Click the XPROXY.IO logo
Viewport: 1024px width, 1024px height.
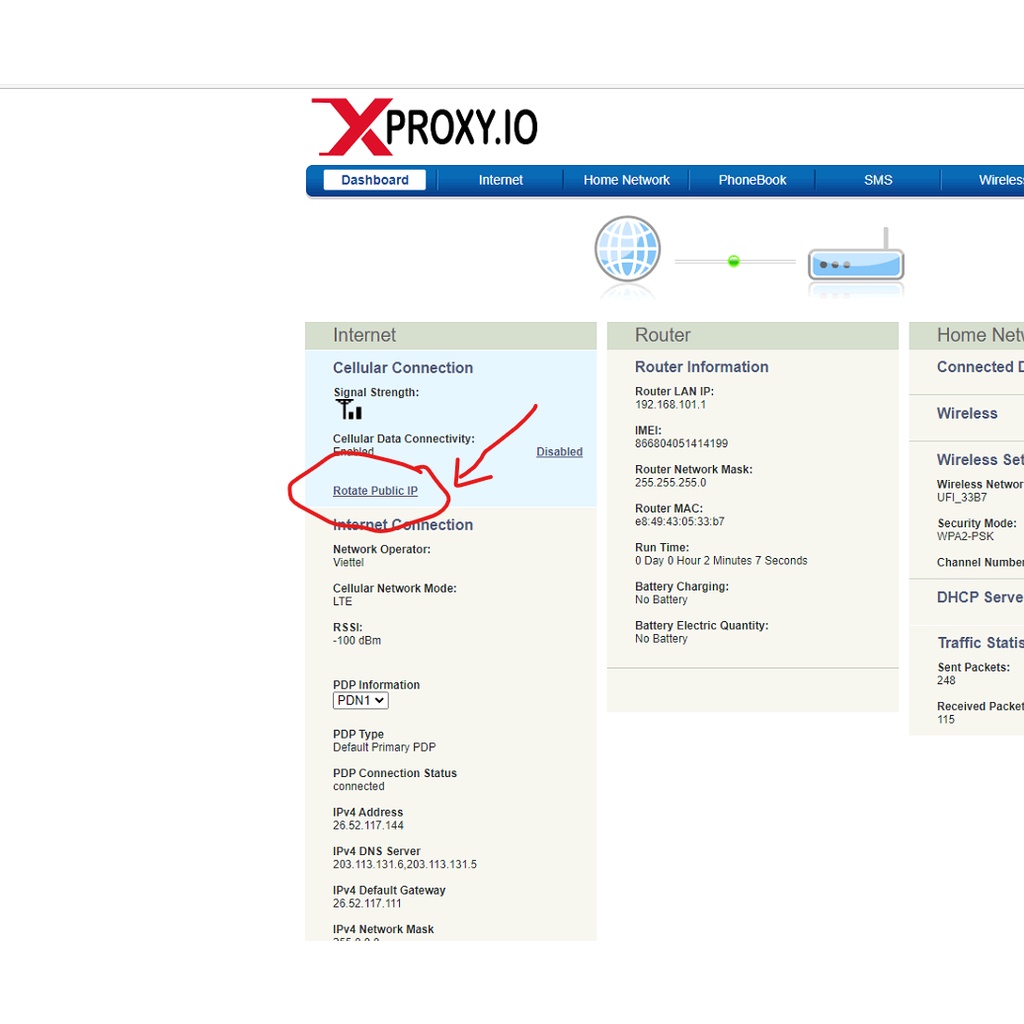coord(425,124)
